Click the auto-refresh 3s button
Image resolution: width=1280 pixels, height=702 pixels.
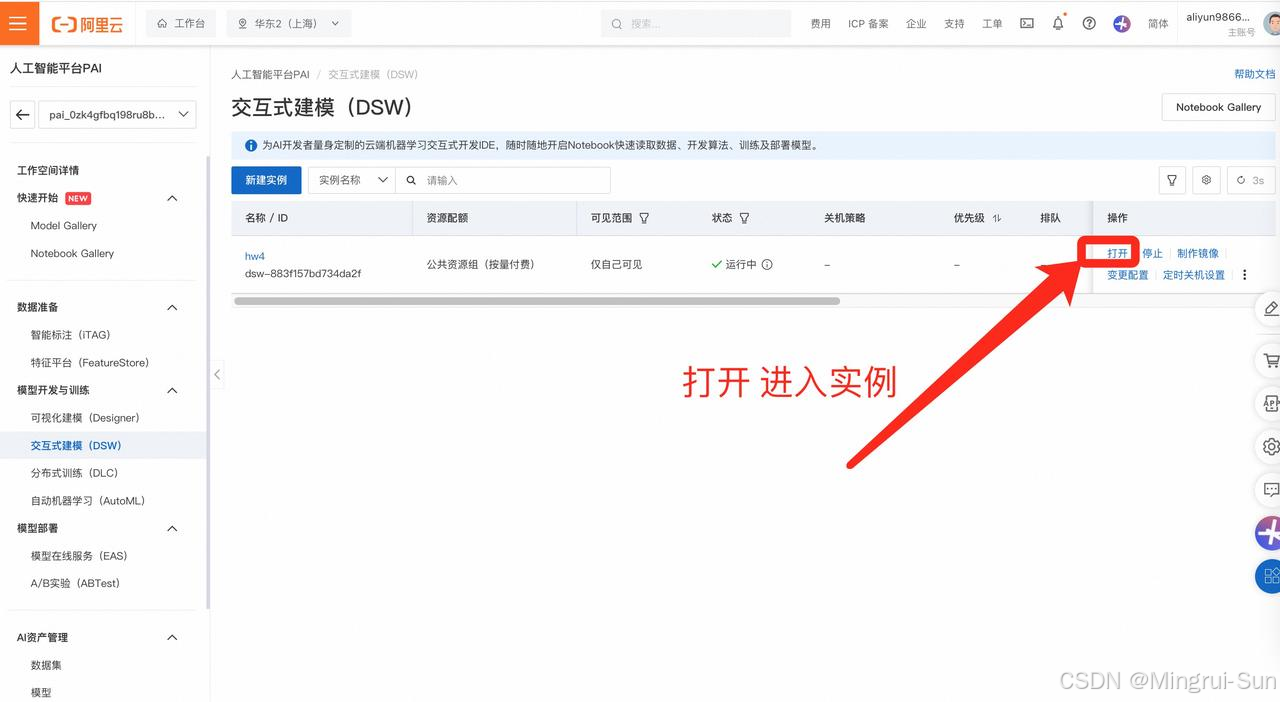(x=1251, y=180)
